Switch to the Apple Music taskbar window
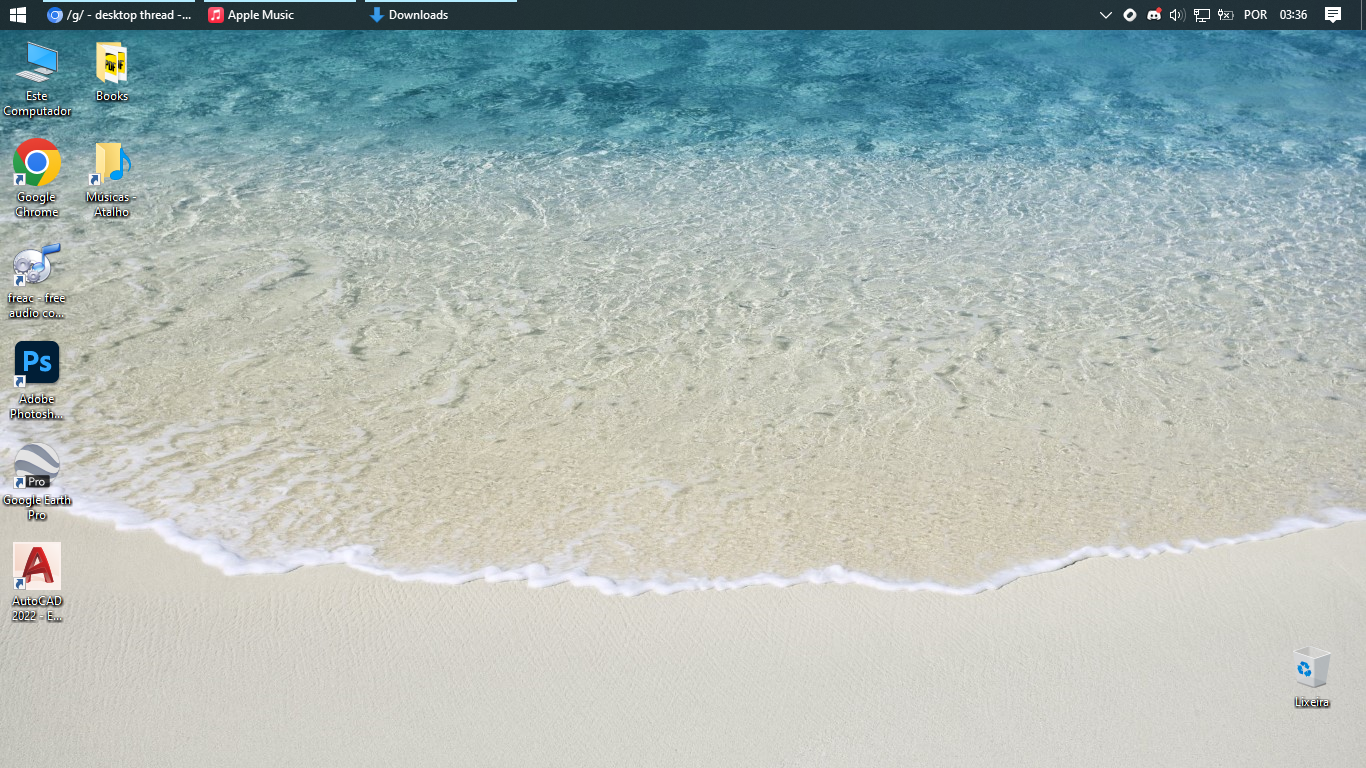The height and width of the screenshot is (768, 1366). point(280,15)
